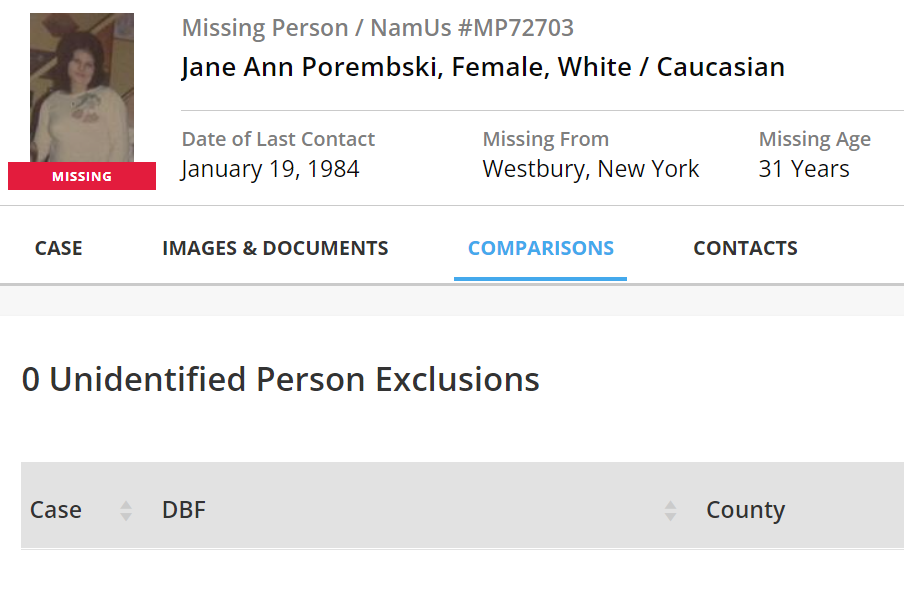
Task: Switch to the IMAGES & DOCUMENTS tab
Action: [275, 248]
